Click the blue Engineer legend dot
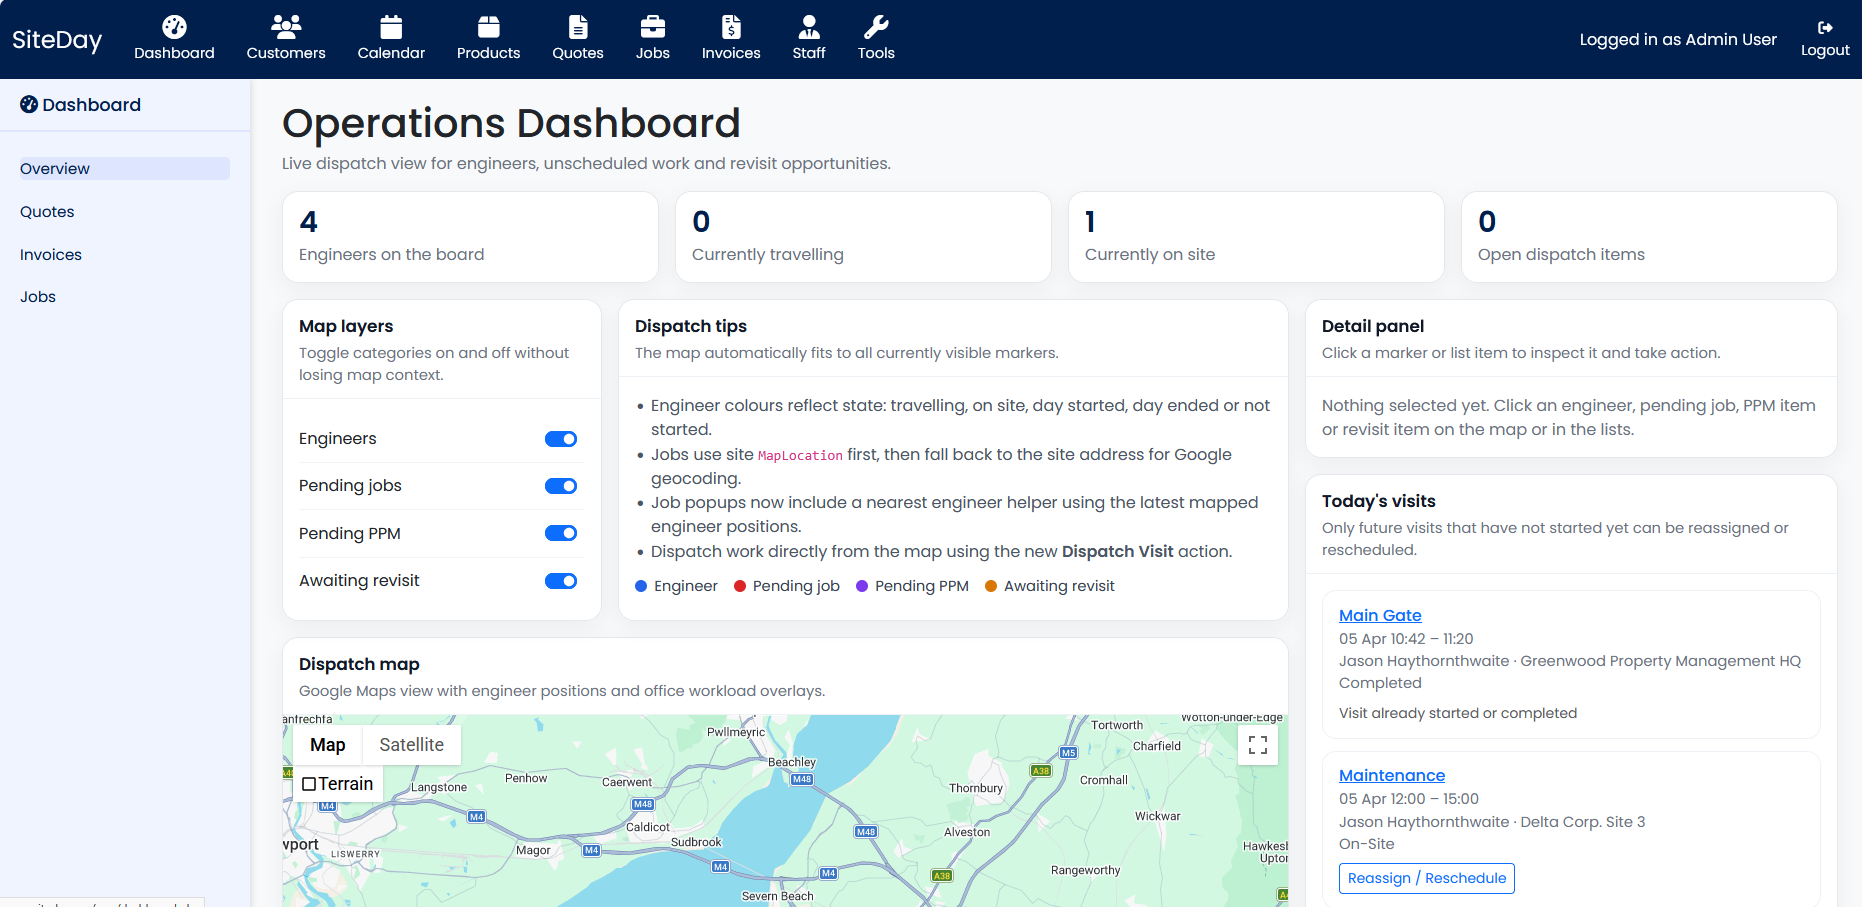1862x907 pixels. tap(641, 586)
